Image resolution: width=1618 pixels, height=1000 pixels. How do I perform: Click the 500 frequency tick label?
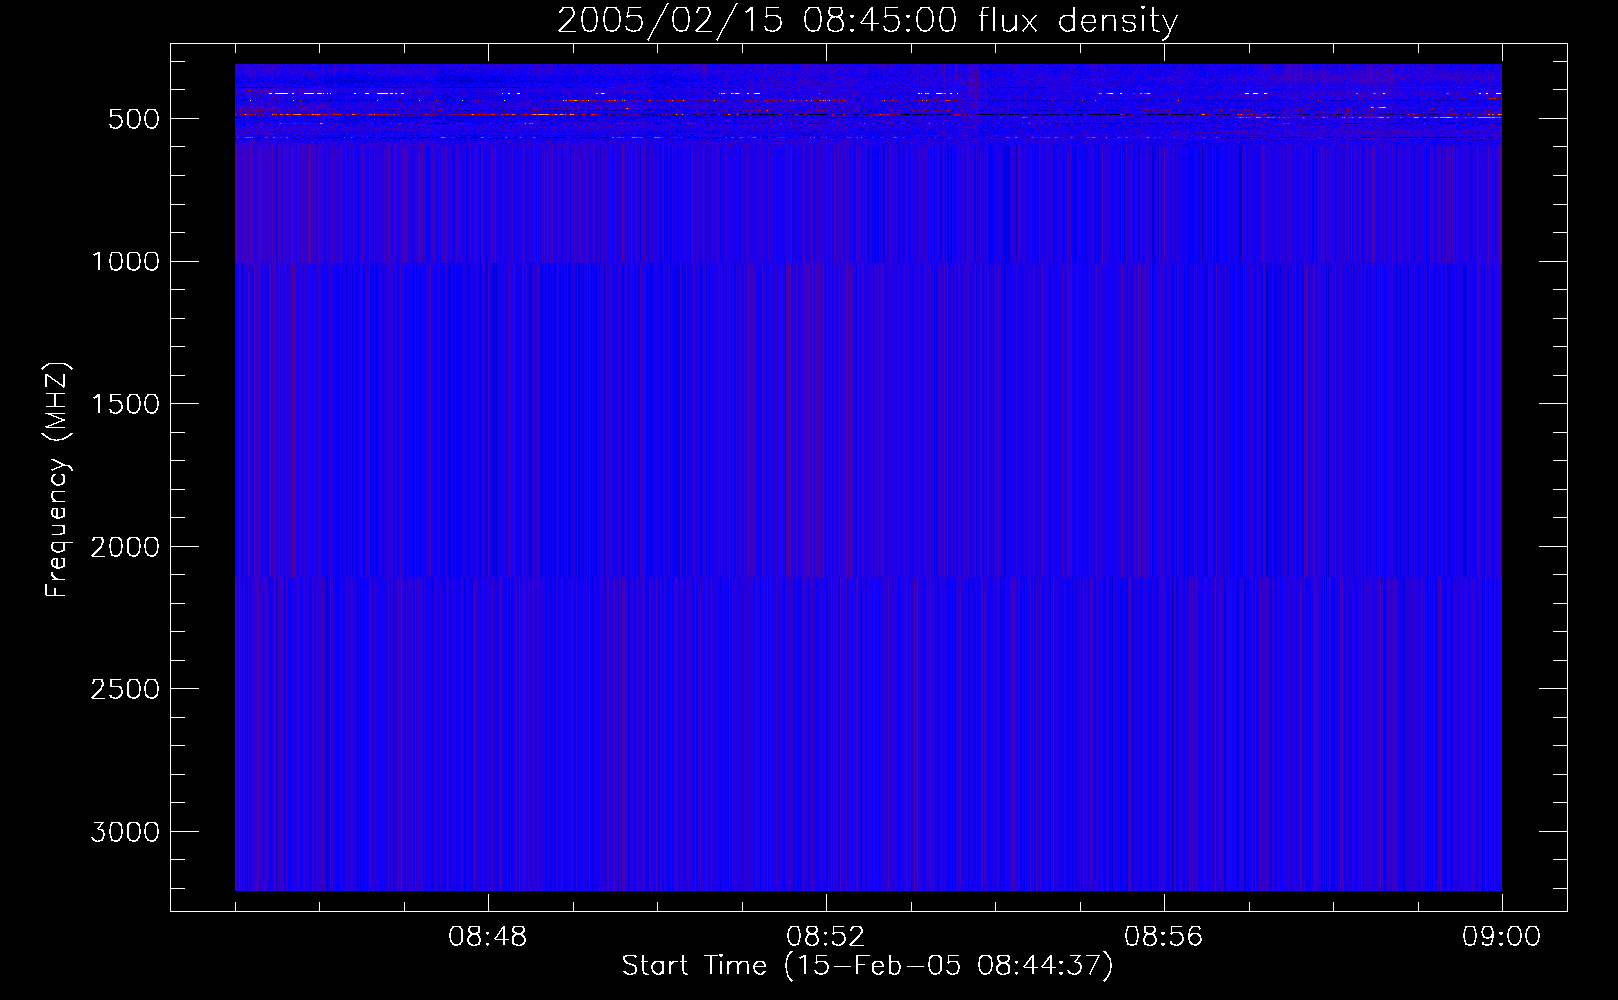coord(134,119)
